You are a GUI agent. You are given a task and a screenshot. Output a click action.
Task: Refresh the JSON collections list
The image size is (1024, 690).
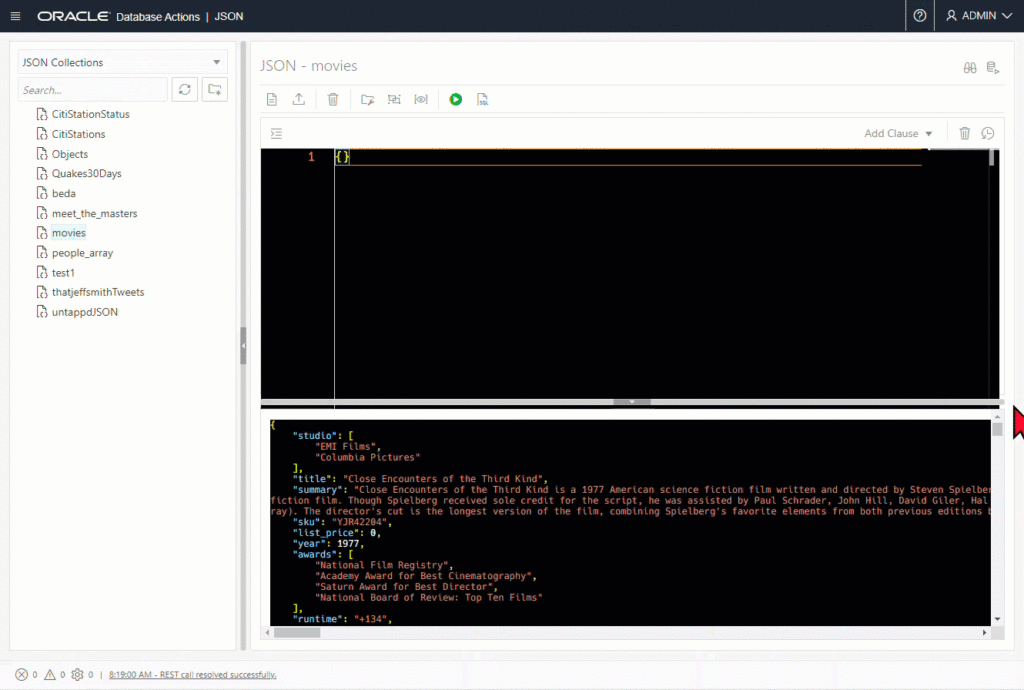(x=184, y=89)
